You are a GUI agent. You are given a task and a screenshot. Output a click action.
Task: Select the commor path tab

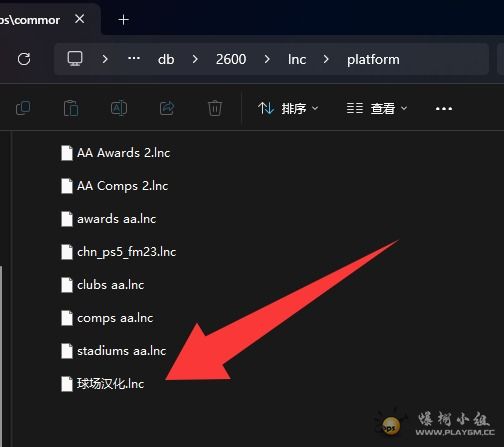pyautogui.click(x=30, y=20)
